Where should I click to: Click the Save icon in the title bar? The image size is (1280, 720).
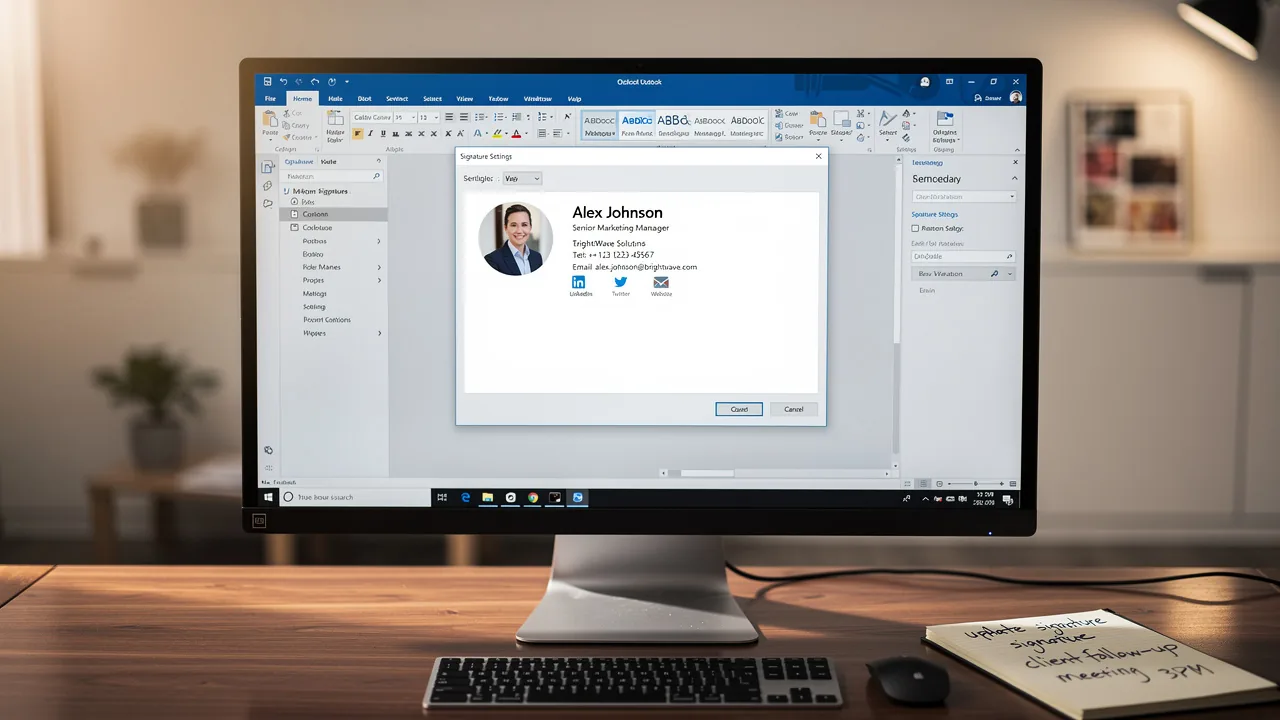(268, 82)
